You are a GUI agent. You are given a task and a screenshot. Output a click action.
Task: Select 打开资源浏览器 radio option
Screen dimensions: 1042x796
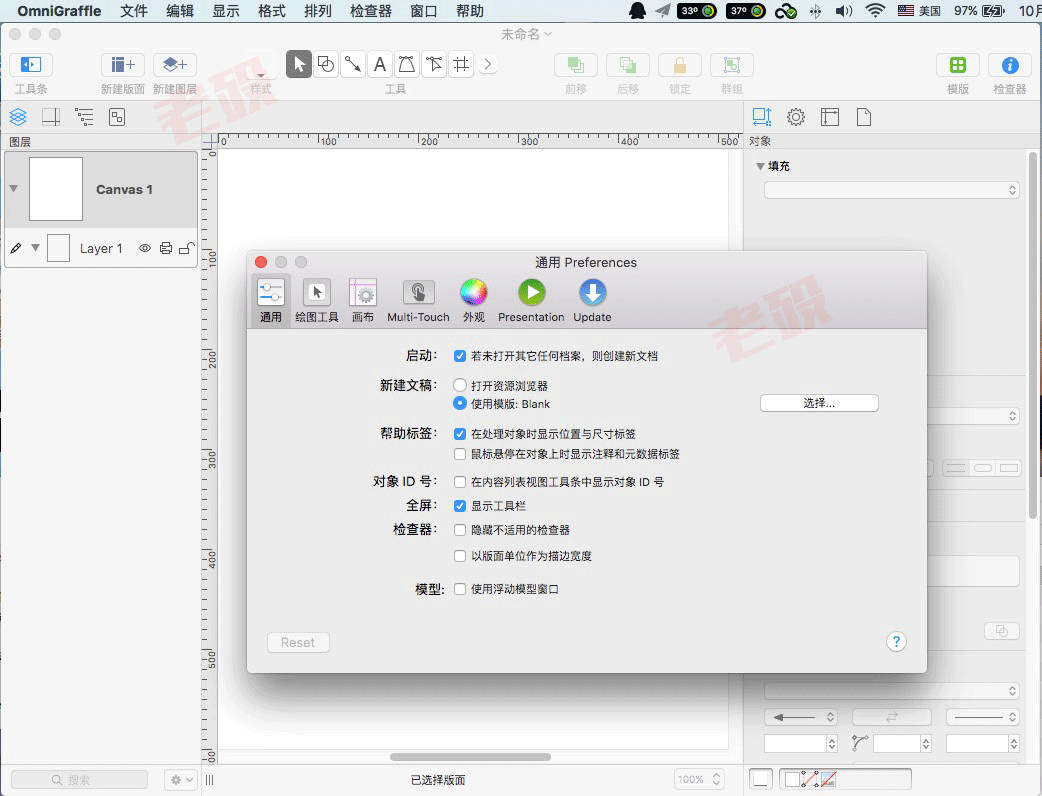click(x=459, y=385)
